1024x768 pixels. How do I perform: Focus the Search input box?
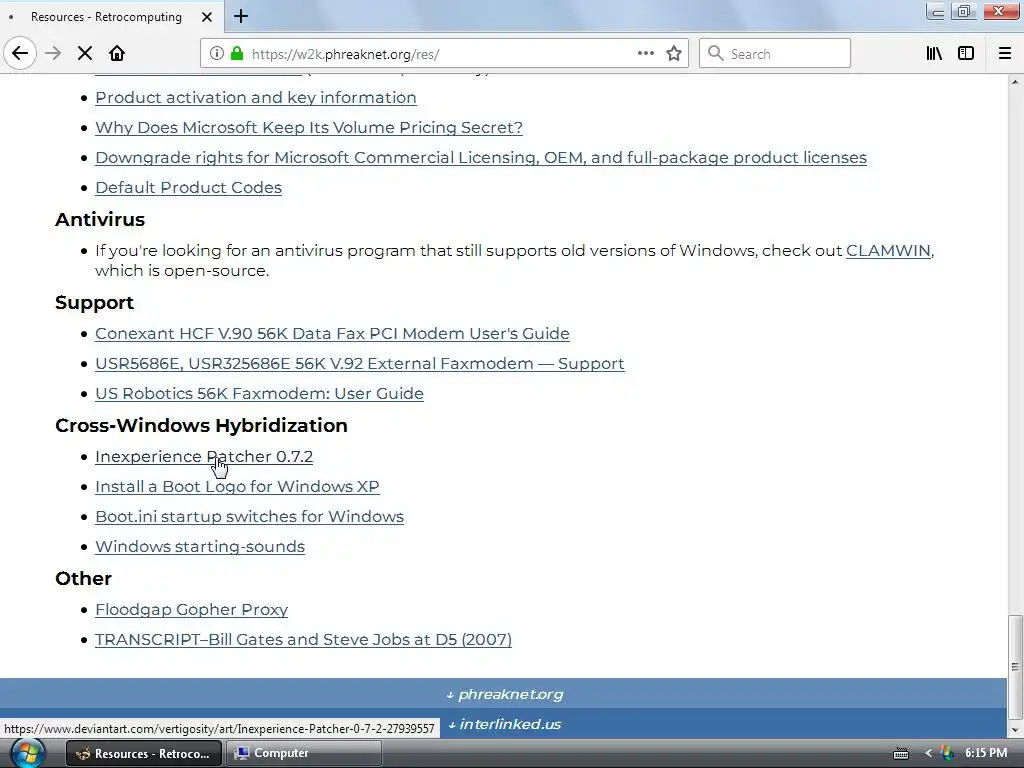click(x=775, y=54)
